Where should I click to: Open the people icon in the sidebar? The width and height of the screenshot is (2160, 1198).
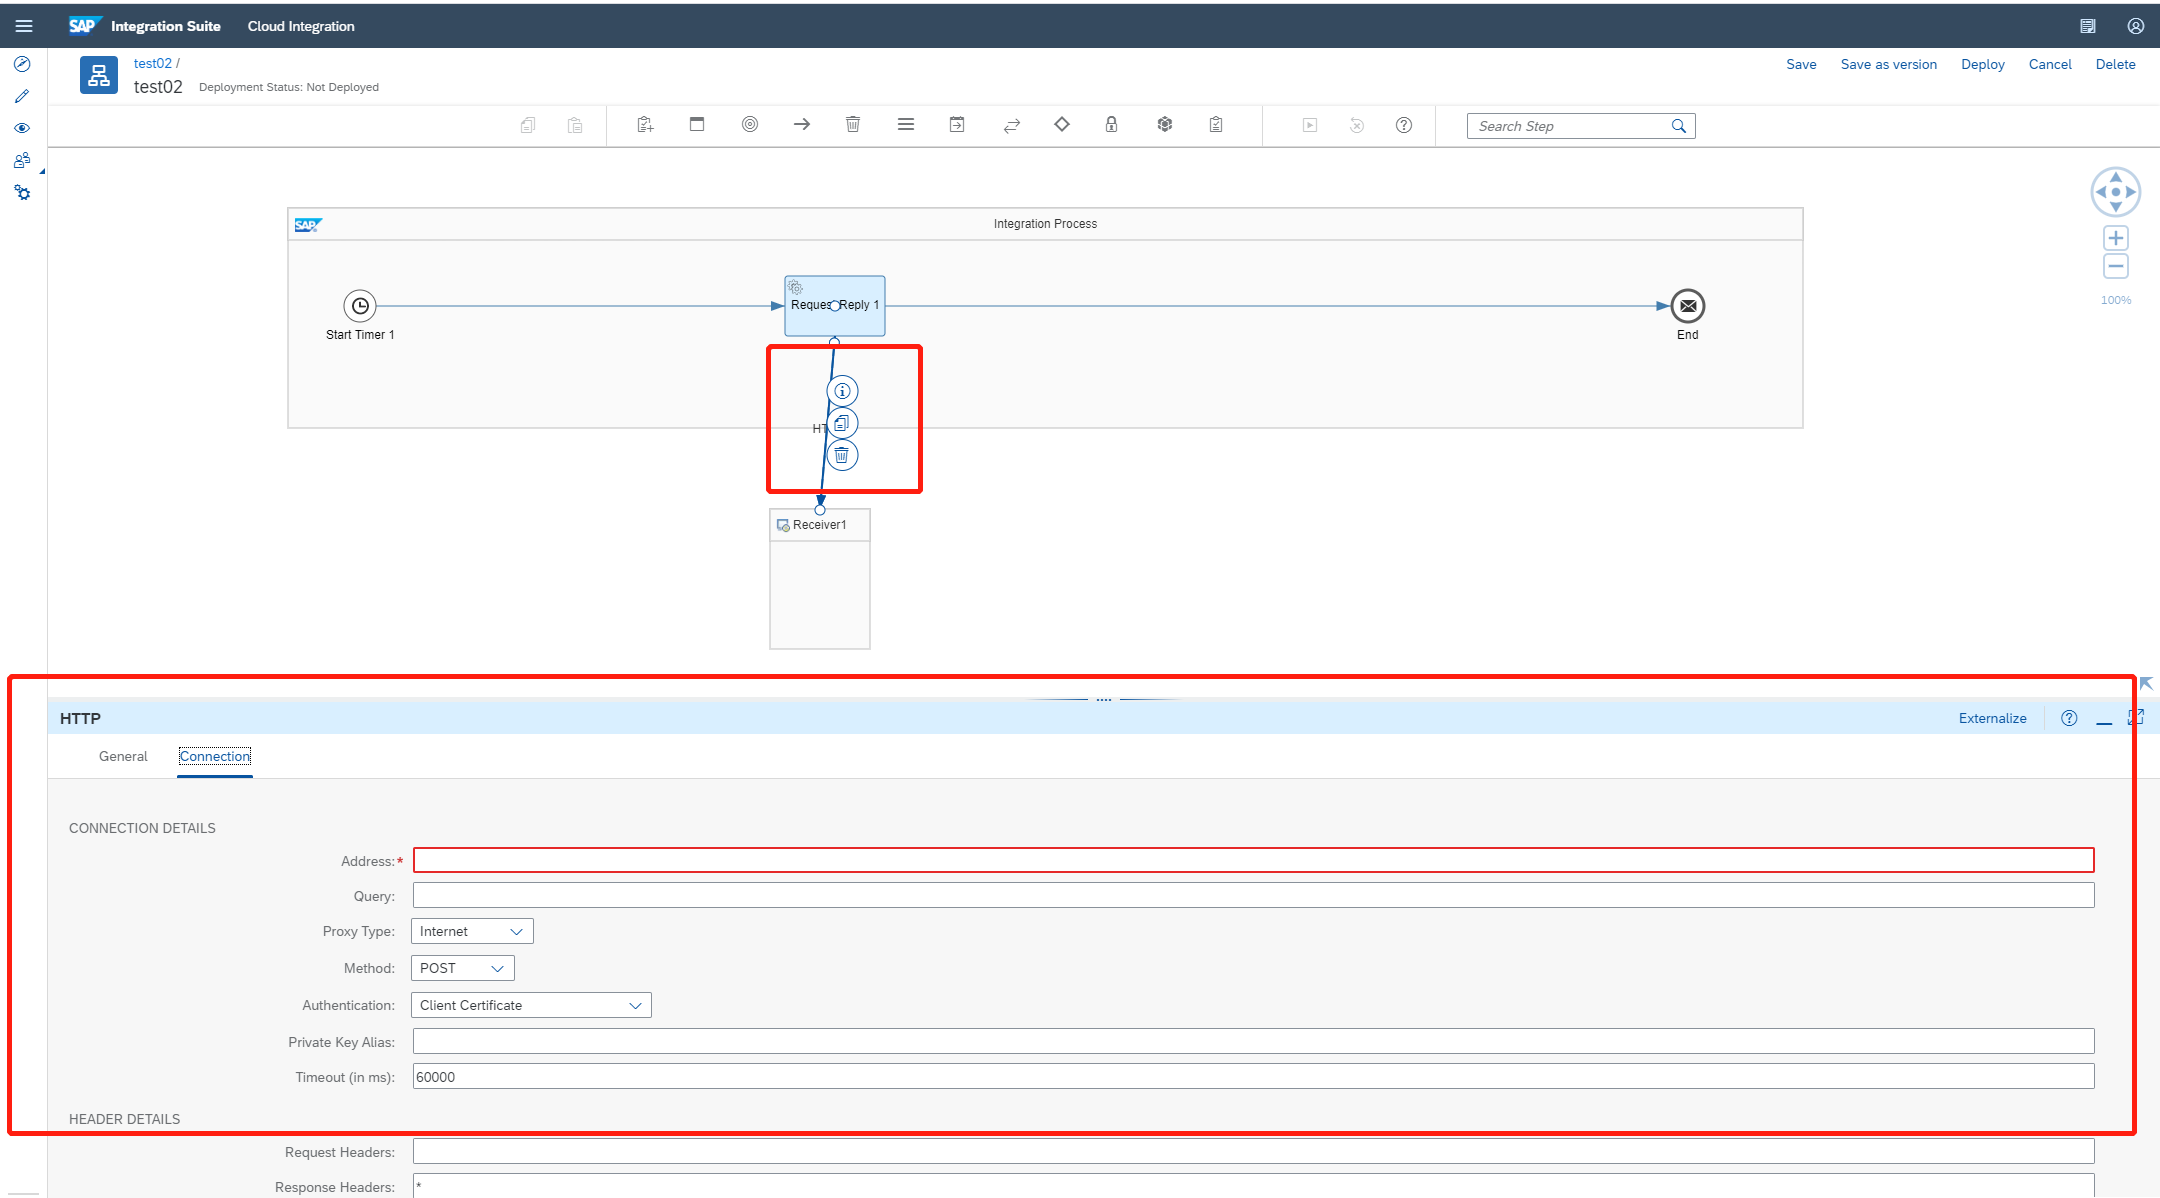point(22,160)
